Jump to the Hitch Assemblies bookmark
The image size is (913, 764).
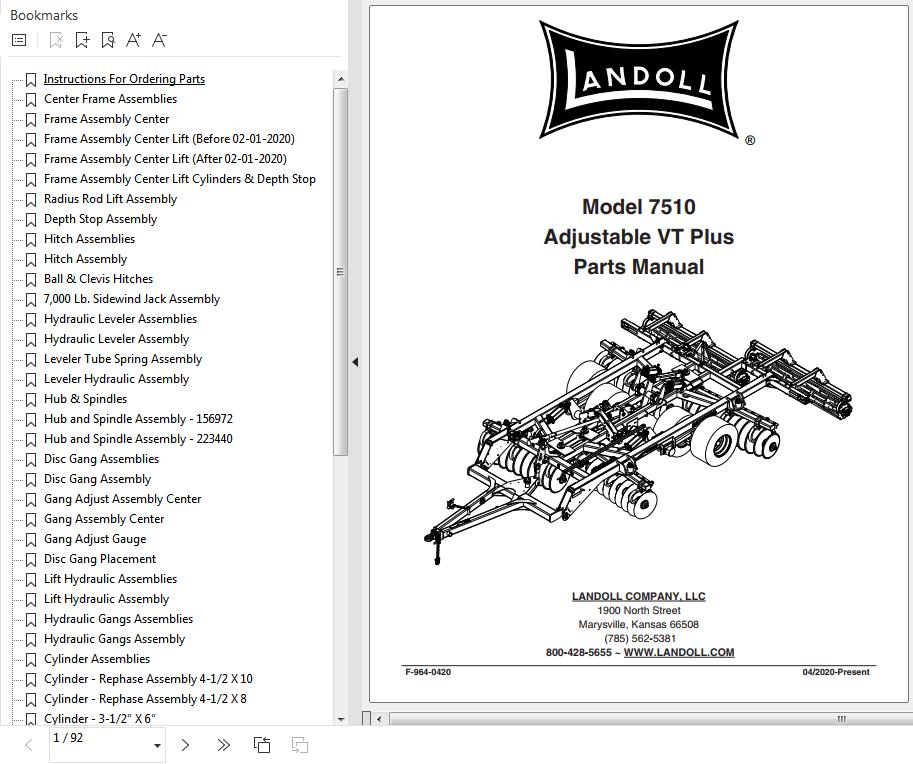tap(90, 239)
